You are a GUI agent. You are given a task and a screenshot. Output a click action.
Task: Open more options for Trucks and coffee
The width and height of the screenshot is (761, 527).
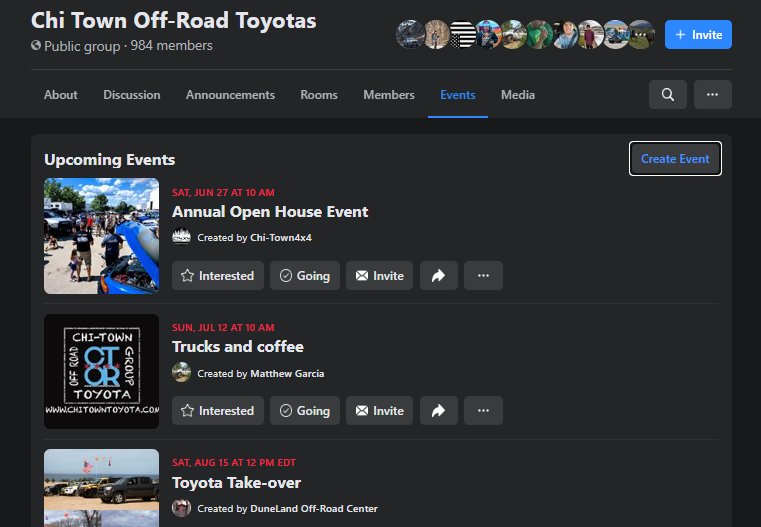click(483, 411)
